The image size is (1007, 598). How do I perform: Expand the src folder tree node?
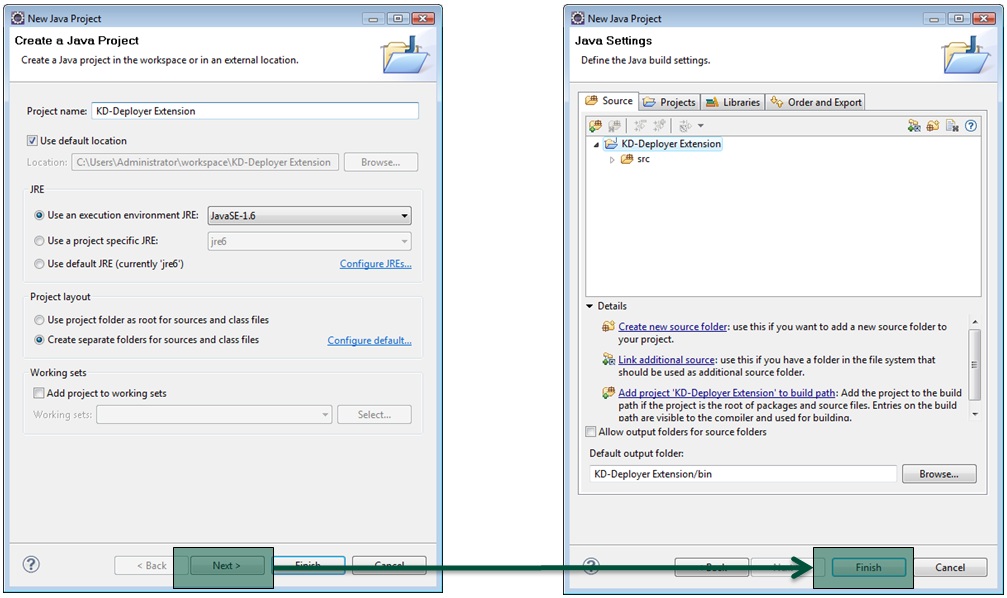[x=612, y=160]
